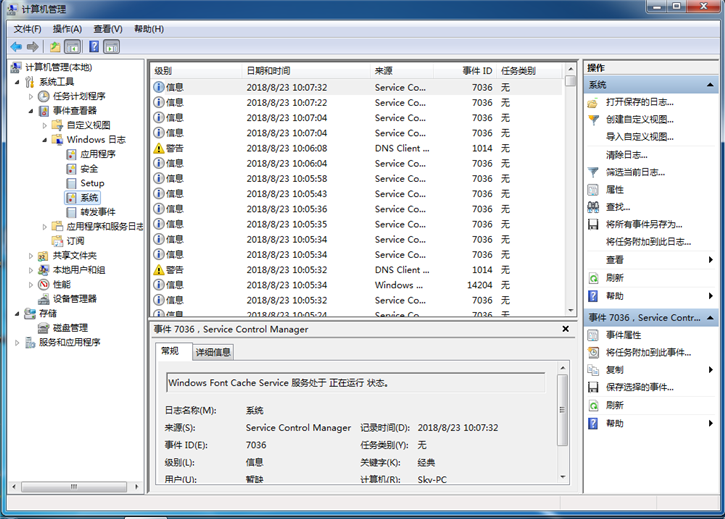The image size is (725, 519).
Task: Click the Up One Level folder icon
Action: tap(54, 47)
